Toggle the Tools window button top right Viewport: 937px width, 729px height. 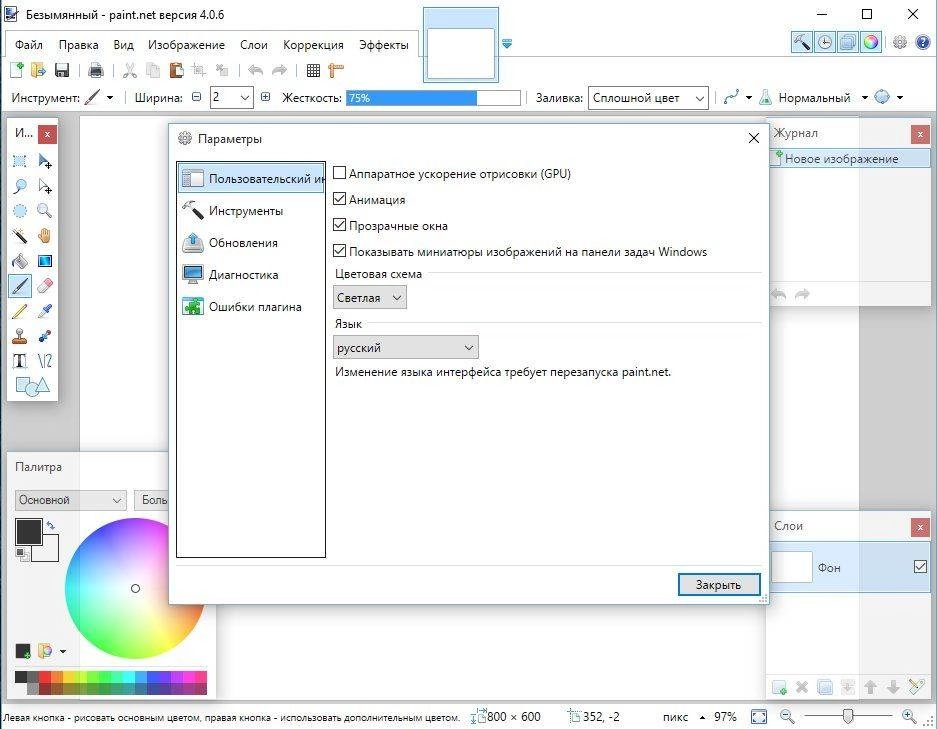[801, 42]
